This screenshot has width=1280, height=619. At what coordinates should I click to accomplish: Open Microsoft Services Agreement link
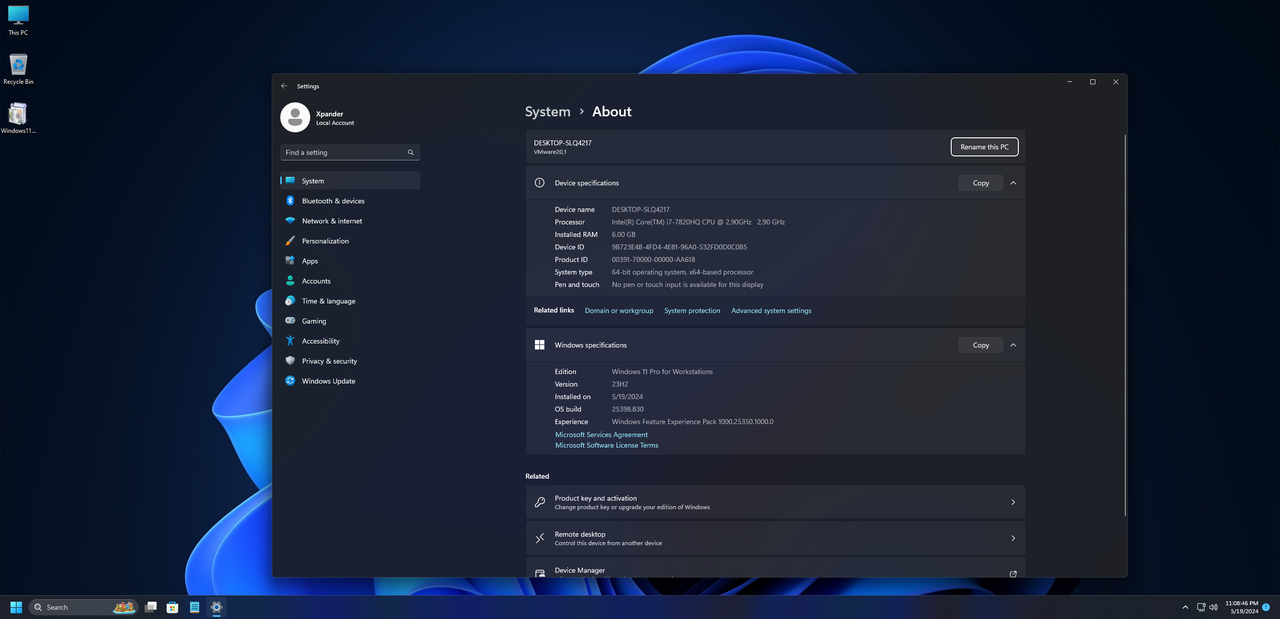[x=602, y=435]
